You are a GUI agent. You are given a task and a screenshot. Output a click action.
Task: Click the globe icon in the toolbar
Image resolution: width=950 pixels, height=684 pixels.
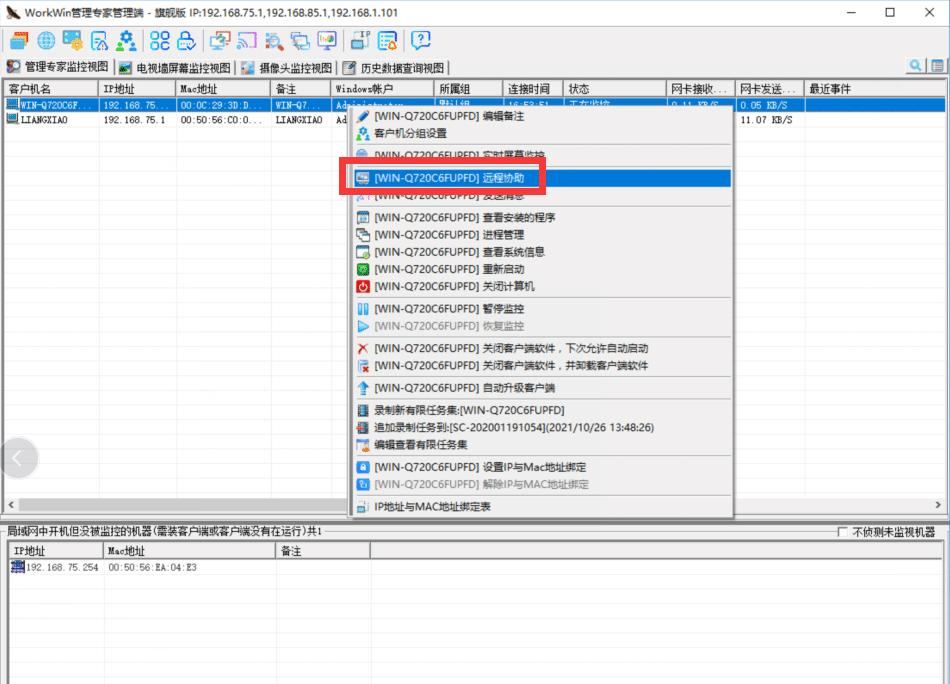click(x=46, y=41)
